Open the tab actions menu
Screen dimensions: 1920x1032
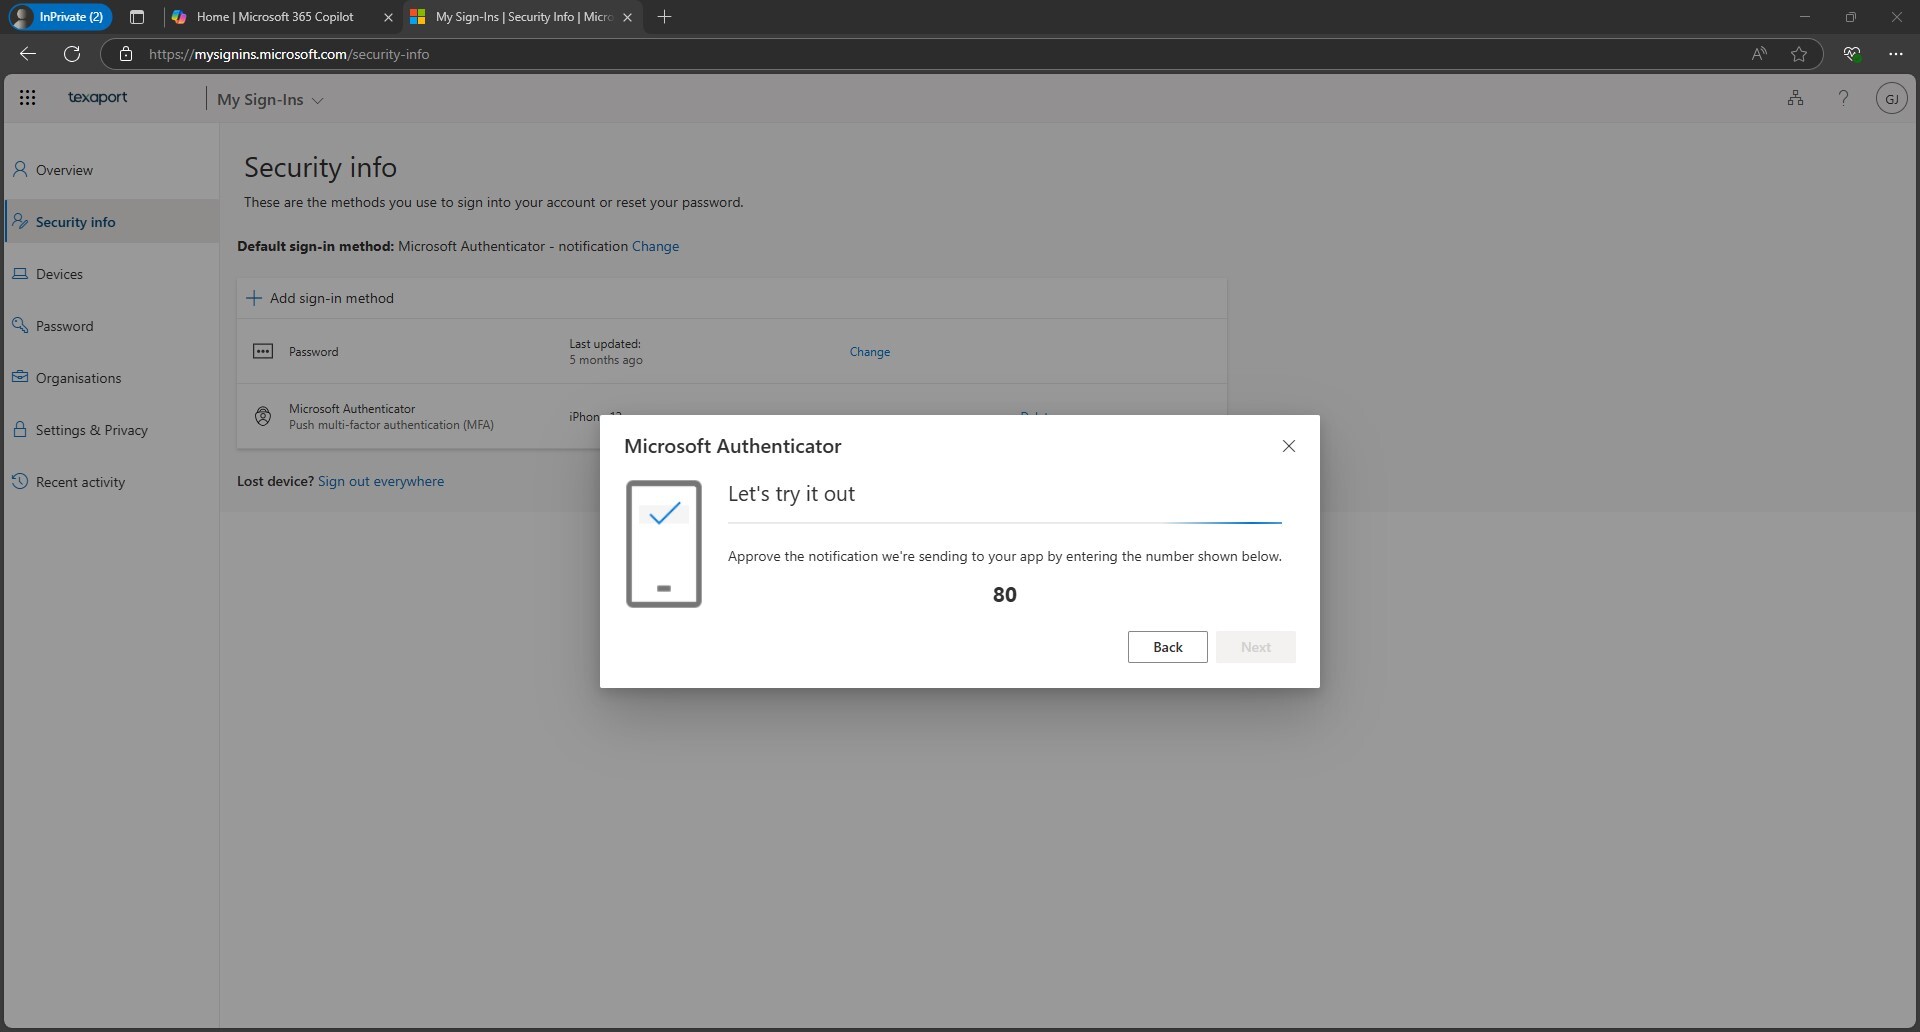tap(137, 17)
